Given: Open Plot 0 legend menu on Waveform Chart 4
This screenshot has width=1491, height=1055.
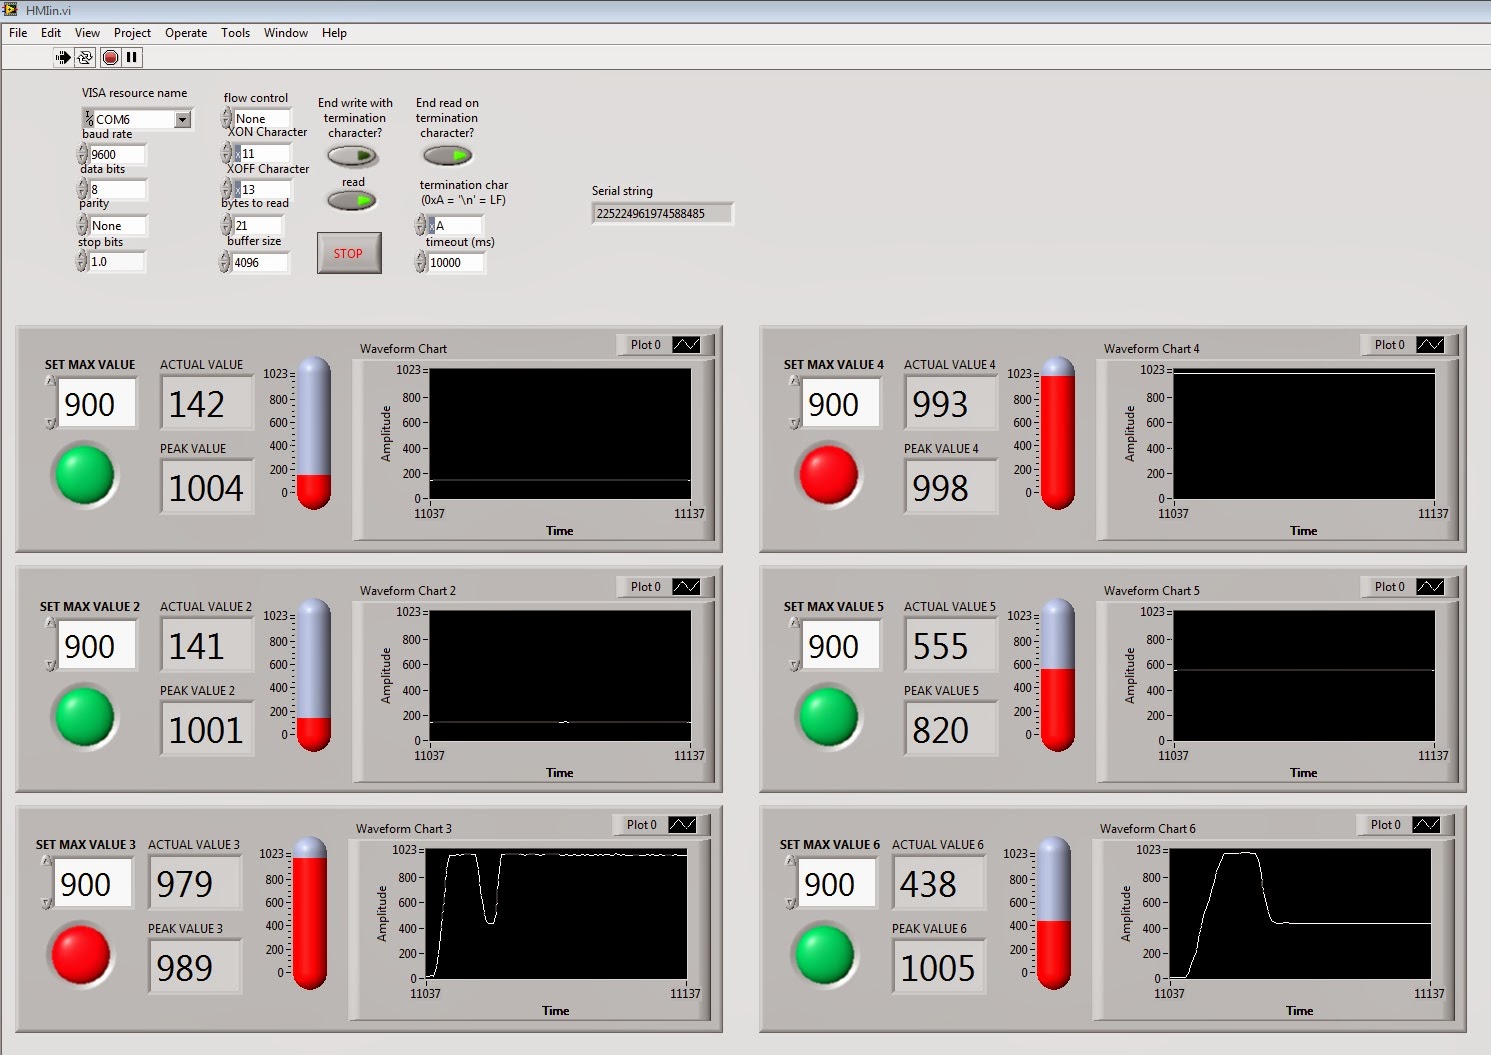Looking at the screenshot, I should pyautogui.click(x=1432, y=344).
